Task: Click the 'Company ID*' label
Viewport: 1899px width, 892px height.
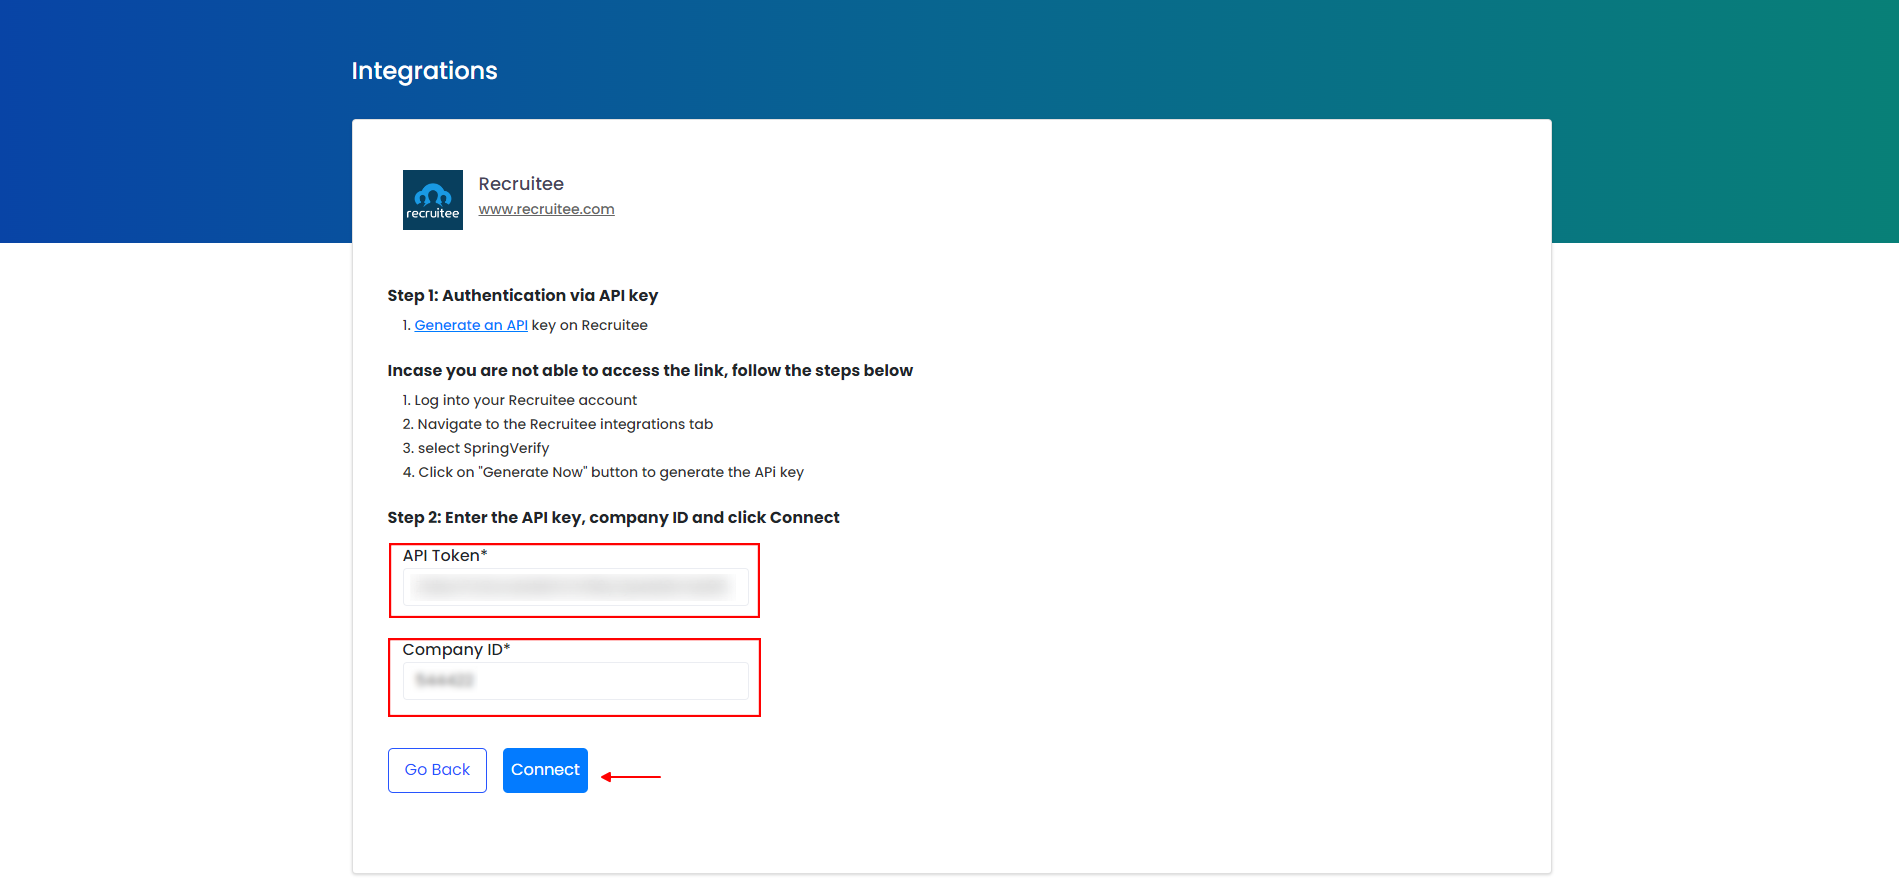Action: [x=456, y=650]
